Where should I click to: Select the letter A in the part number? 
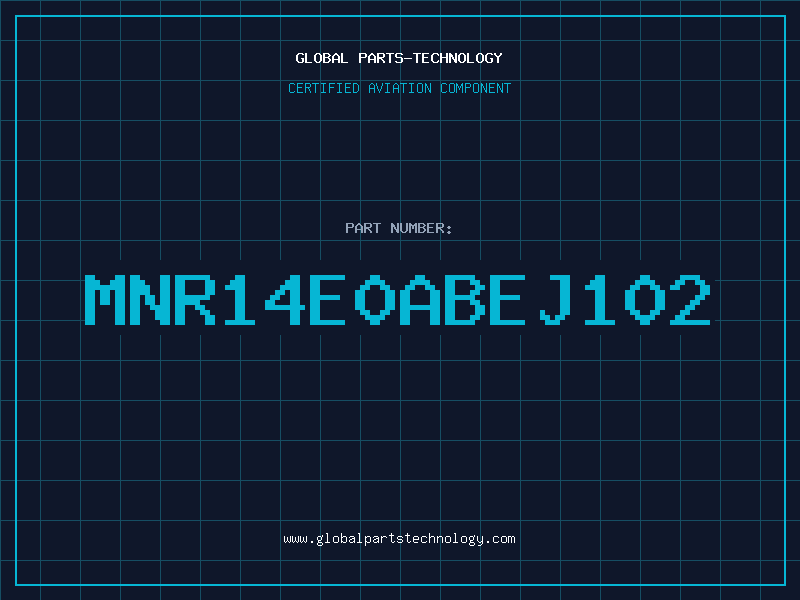pos(420,300)
